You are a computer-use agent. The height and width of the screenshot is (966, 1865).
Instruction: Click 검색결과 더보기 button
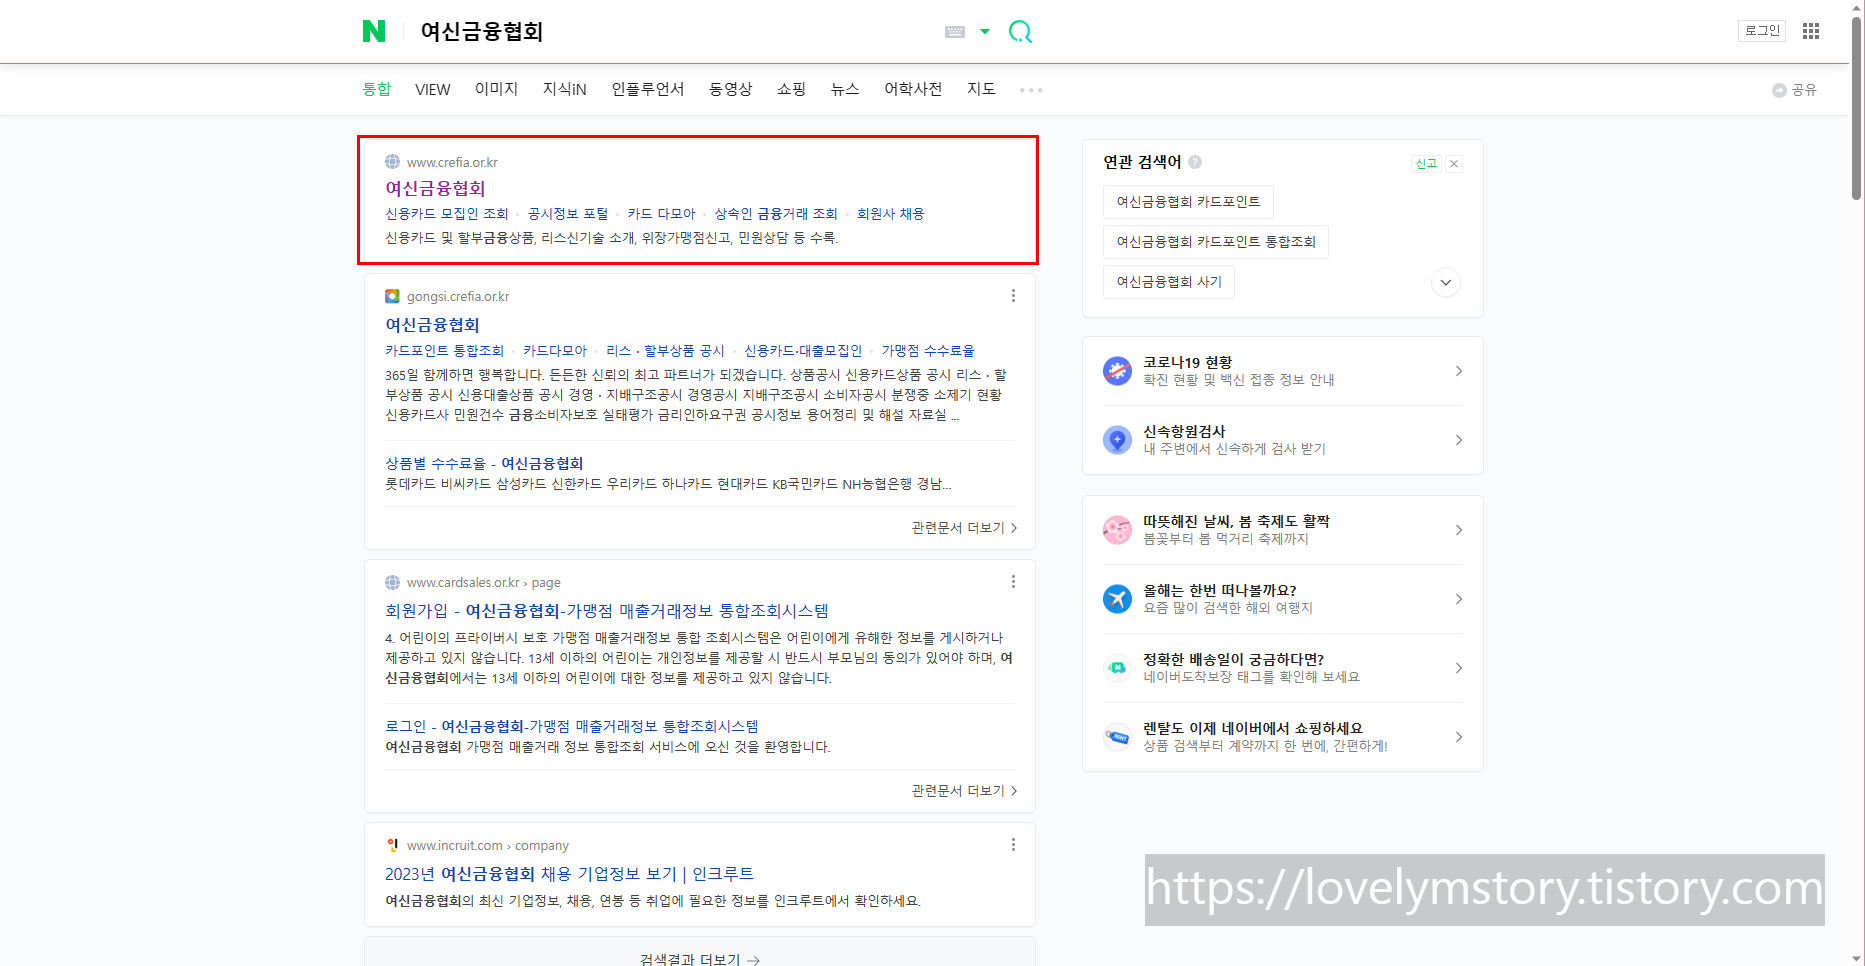(700, 959)
